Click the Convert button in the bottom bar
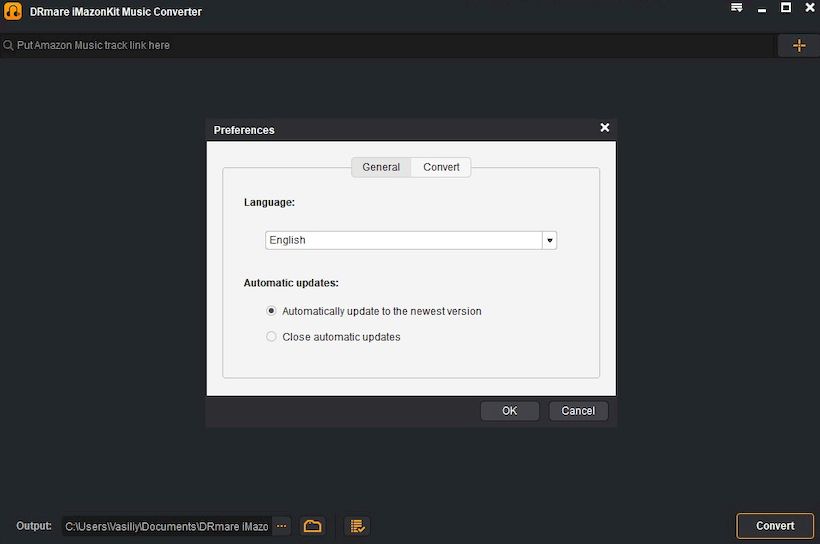Screen dimensions: 820x544 point(775,526)
